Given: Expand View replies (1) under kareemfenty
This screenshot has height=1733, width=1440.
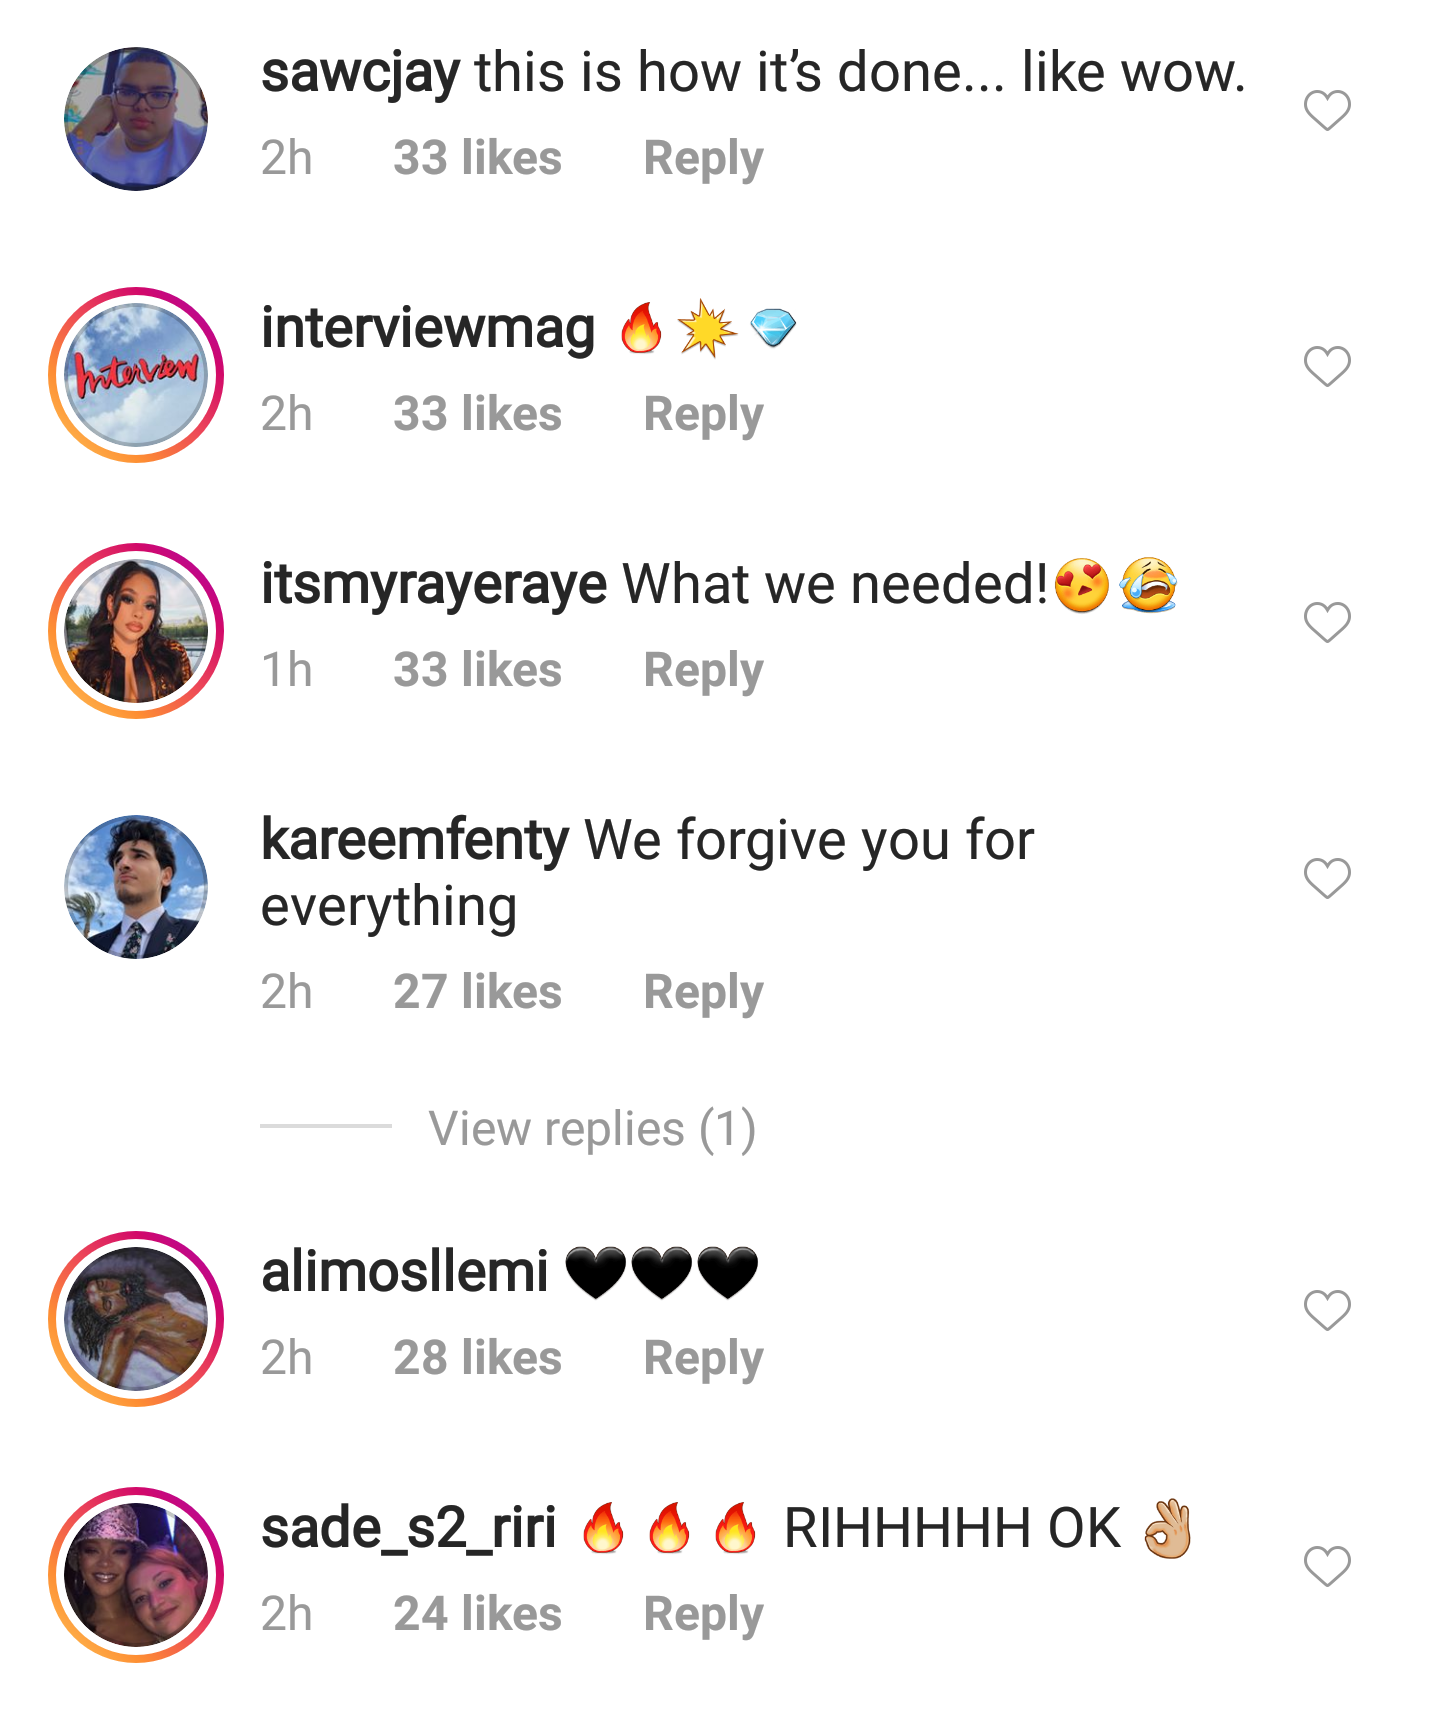Looking at the screenshot, I should (592, 1128).
